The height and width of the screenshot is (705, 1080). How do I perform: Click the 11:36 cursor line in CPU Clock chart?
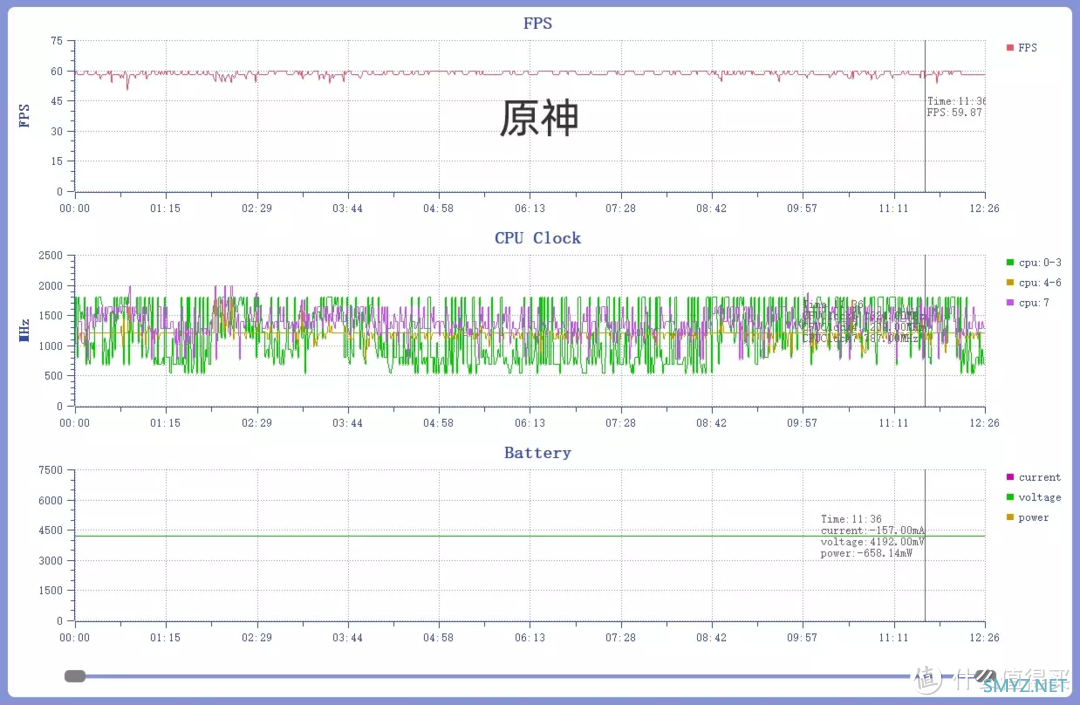[925, 330]
